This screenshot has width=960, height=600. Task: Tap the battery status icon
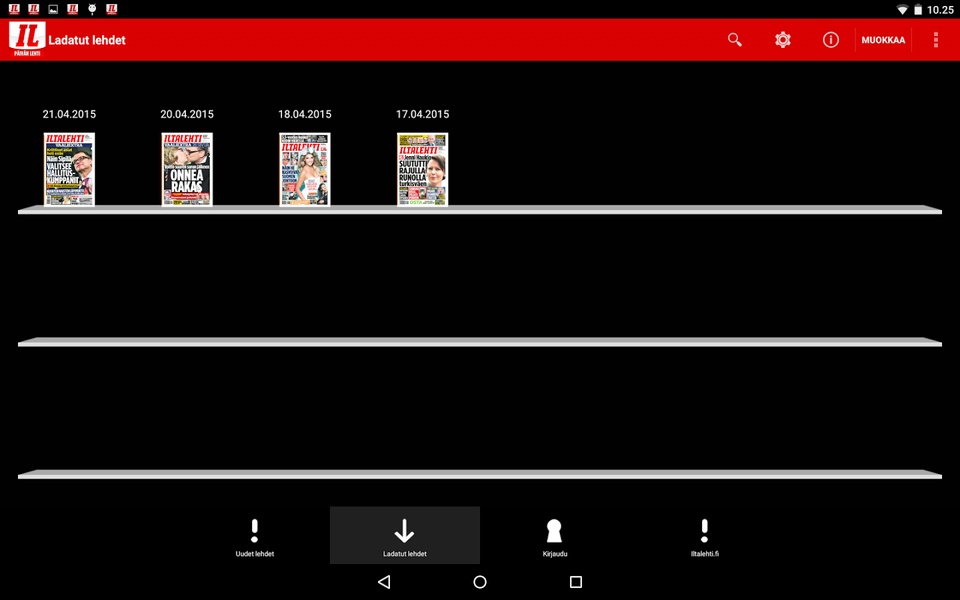click(918, 9)
